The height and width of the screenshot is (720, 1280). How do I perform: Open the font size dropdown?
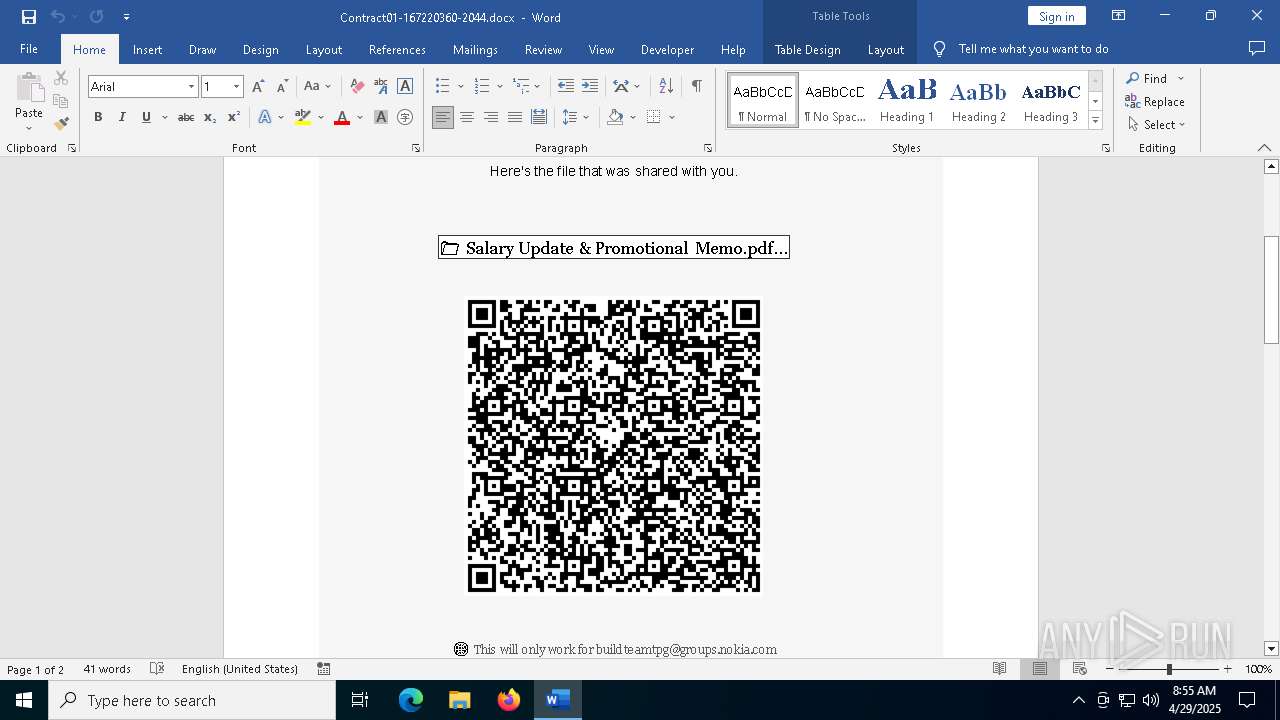click(x=236, y=87)
